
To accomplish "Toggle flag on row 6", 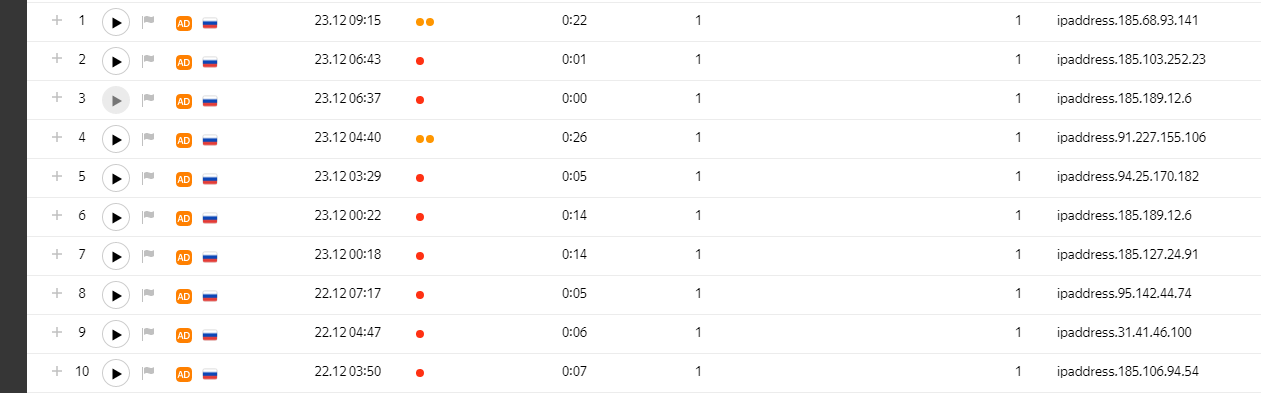I will [148, 216].
